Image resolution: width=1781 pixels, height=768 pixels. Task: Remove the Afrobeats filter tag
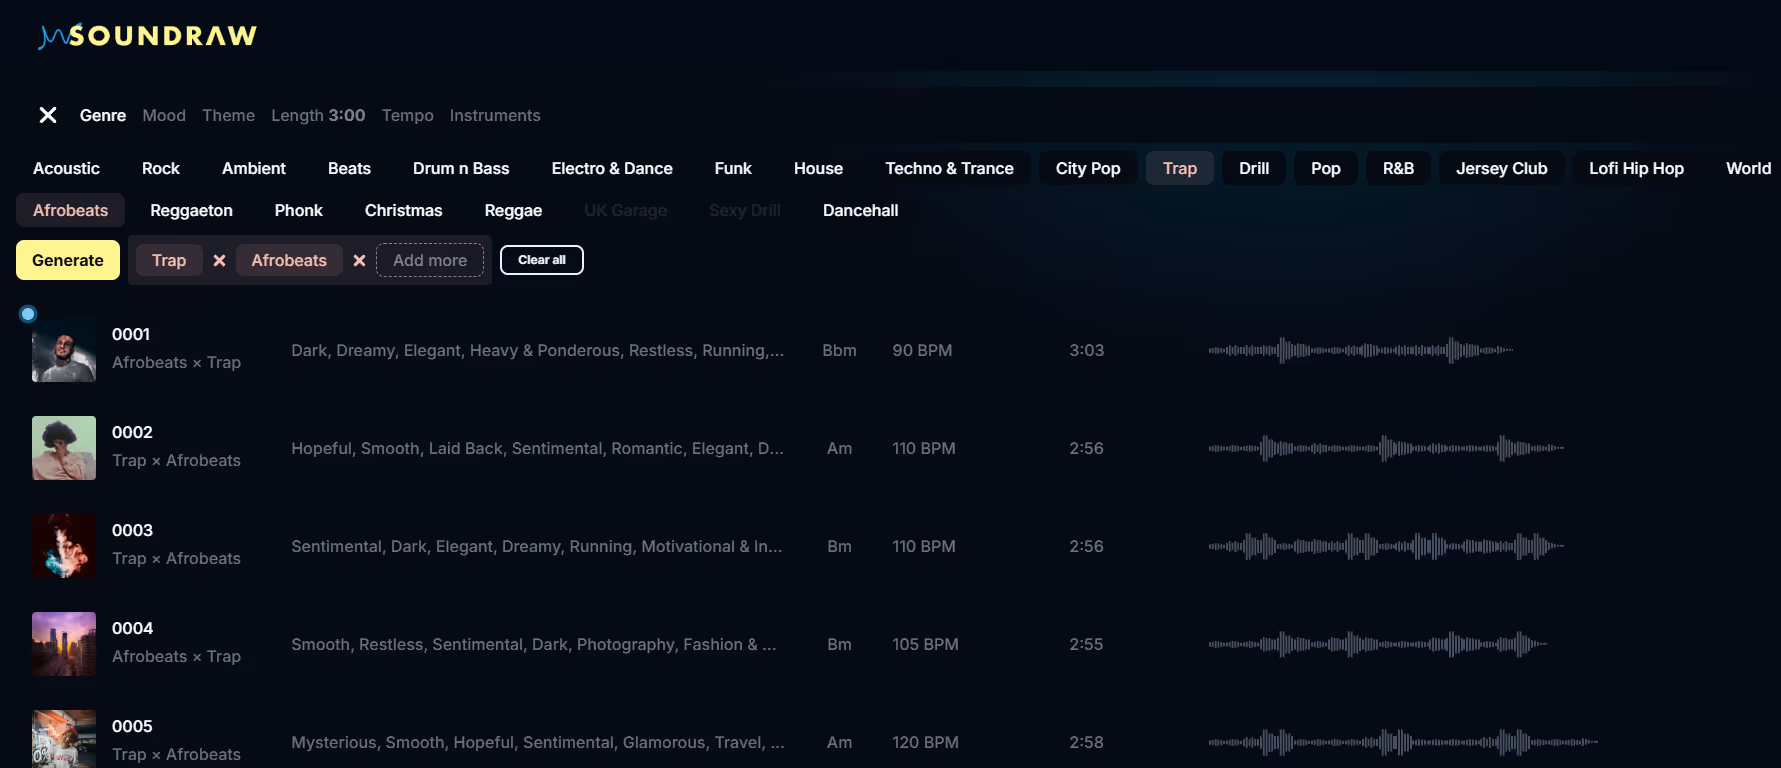pos(359,260)
